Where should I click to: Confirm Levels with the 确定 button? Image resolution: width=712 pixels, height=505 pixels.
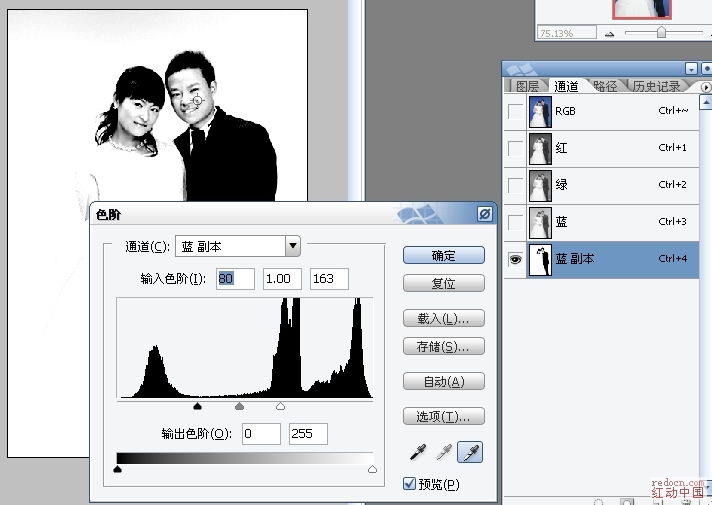444,255
